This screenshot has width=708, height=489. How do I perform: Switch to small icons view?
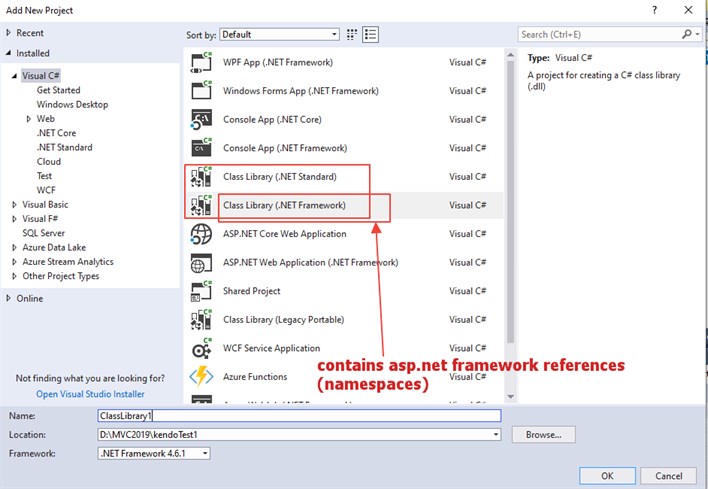[x=352, y=34]
